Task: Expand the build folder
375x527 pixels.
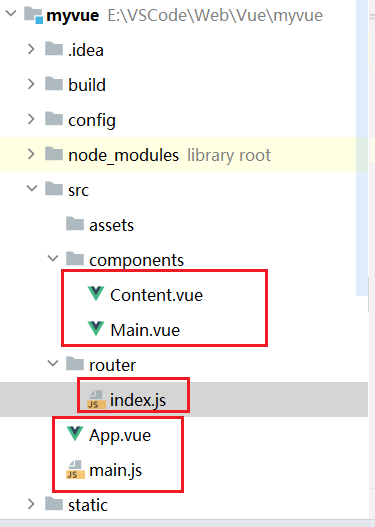Action: 31,84
